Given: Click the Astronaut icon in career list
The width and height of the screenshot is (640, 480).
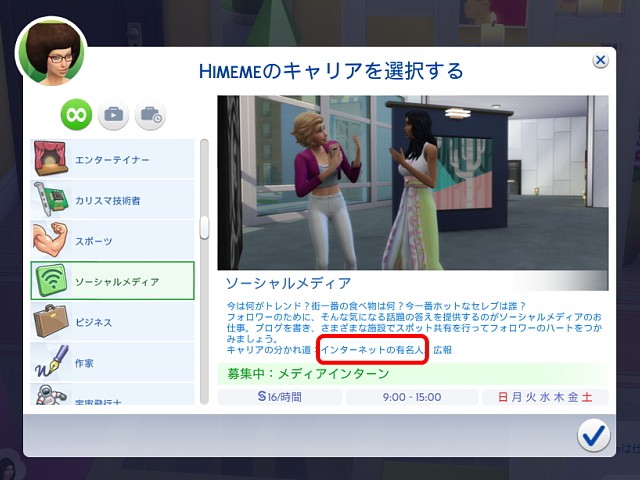Looking at the screenshot, I should [x=51, y=395].
